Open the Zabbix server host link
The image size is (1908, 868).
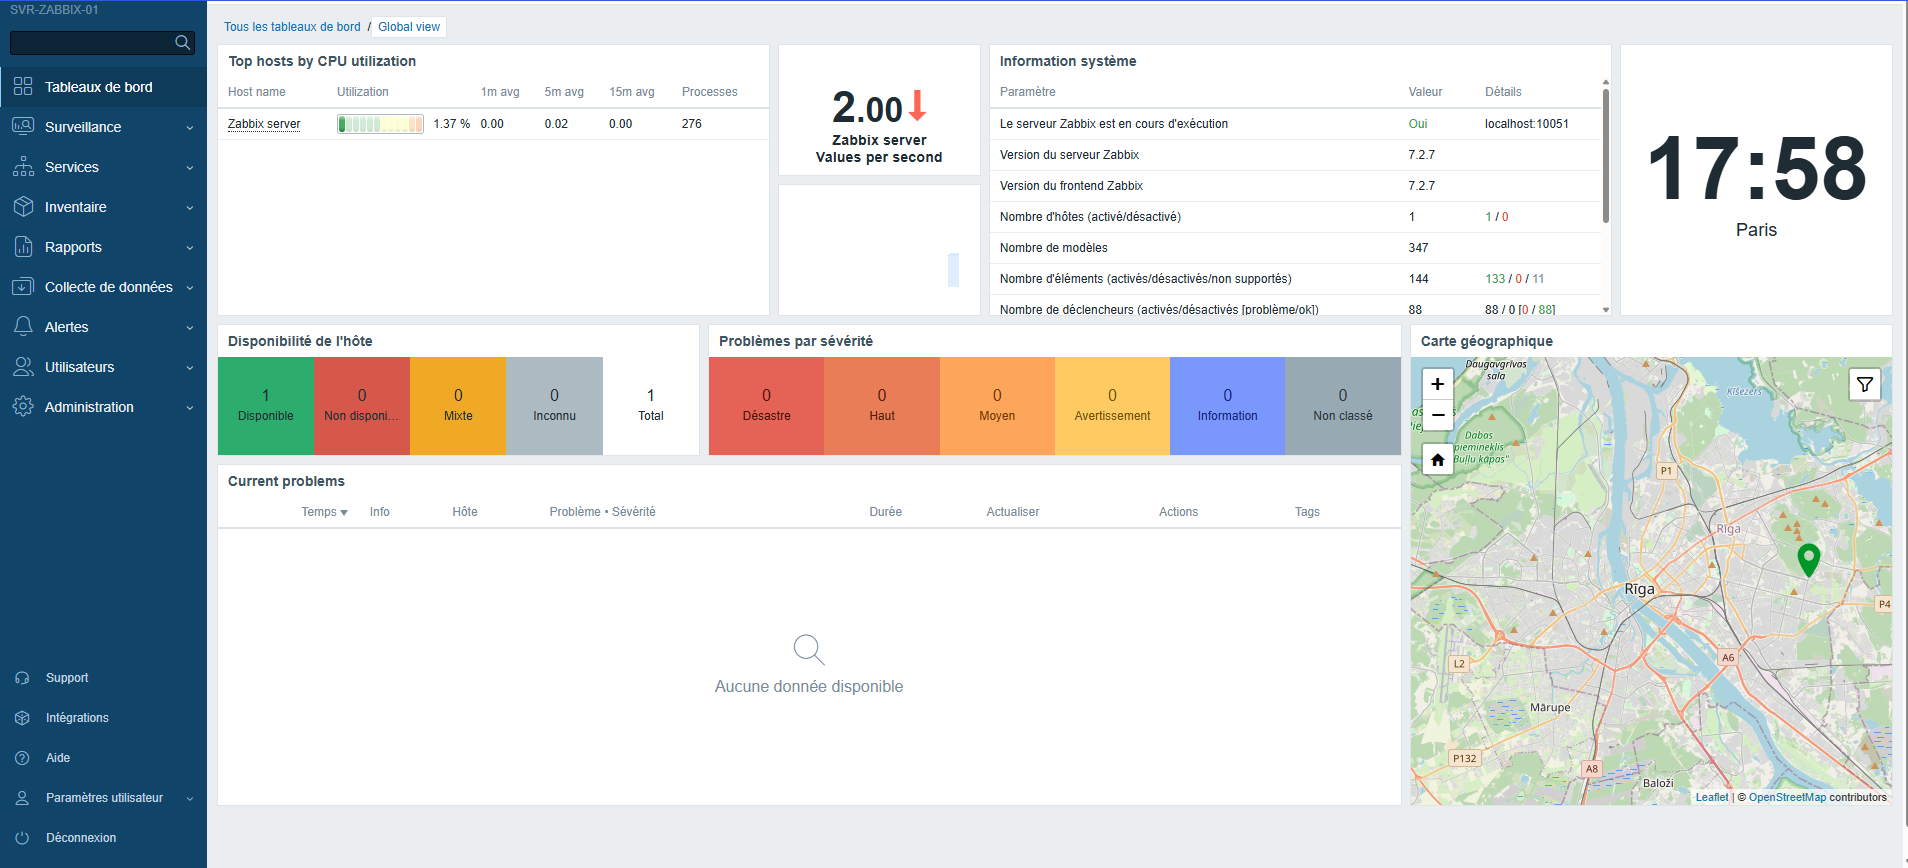point(264,124)
